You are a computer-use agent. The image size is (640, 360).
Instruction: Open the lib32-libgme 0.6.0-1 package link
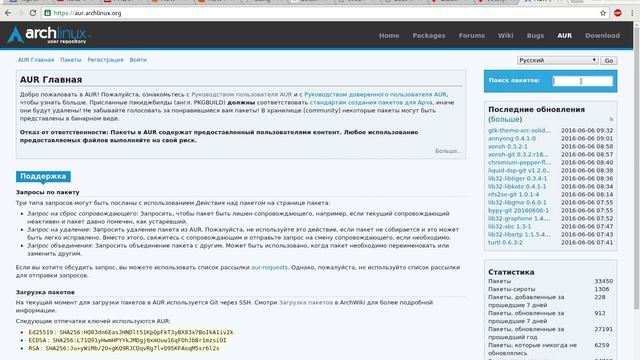coord(517,202)
